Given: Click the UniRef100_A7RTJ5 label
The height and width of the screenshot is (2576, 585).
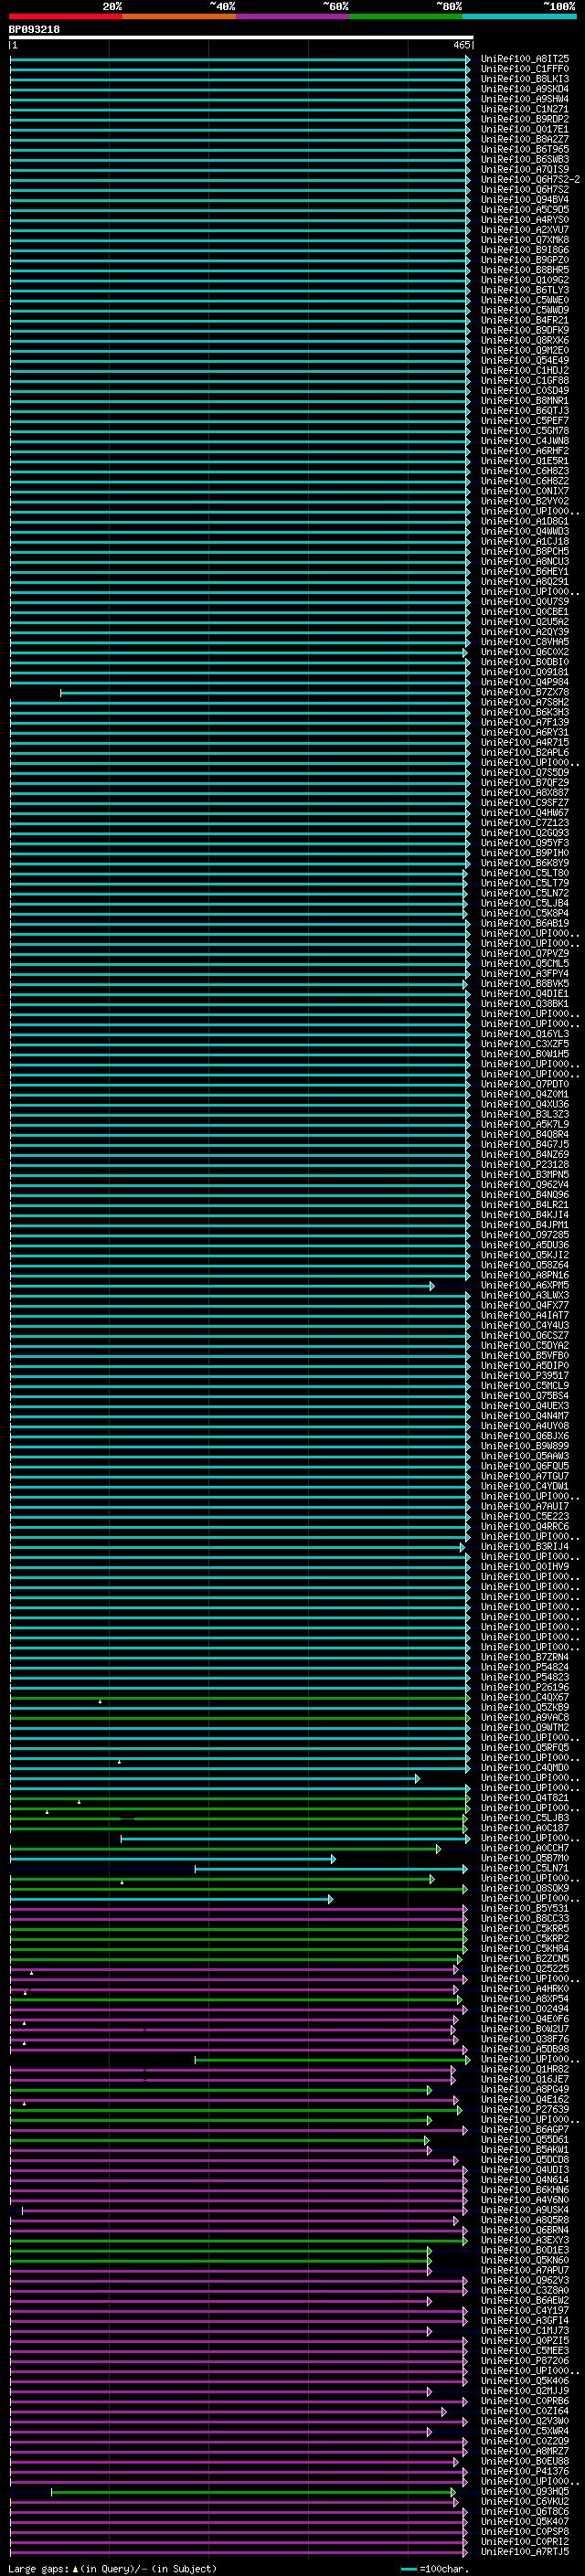Looking at the screenshot, I should (524, 2551).
